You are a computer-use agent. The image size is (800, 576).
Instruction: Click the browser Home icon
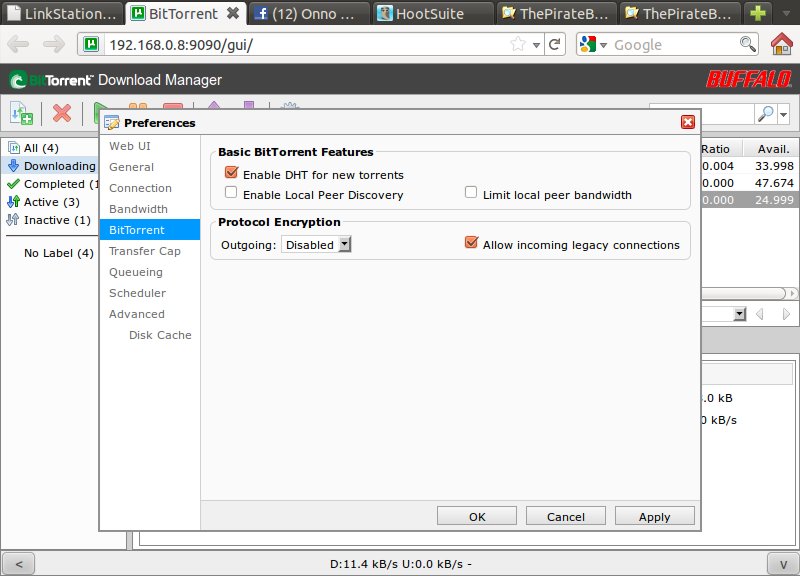pyautogui.click(x=781, y=44)
